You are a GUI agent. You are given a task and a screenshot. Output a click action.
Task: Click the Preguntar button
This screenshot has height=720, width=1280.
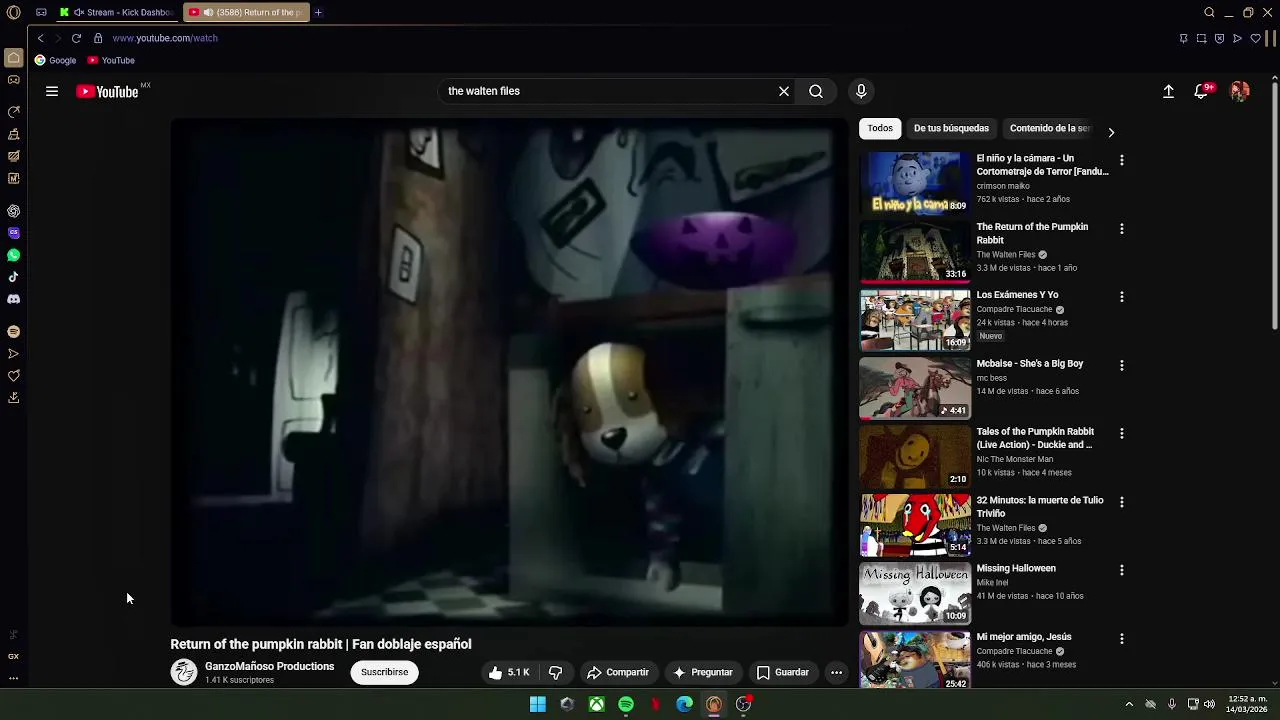(x=703, y=672)
